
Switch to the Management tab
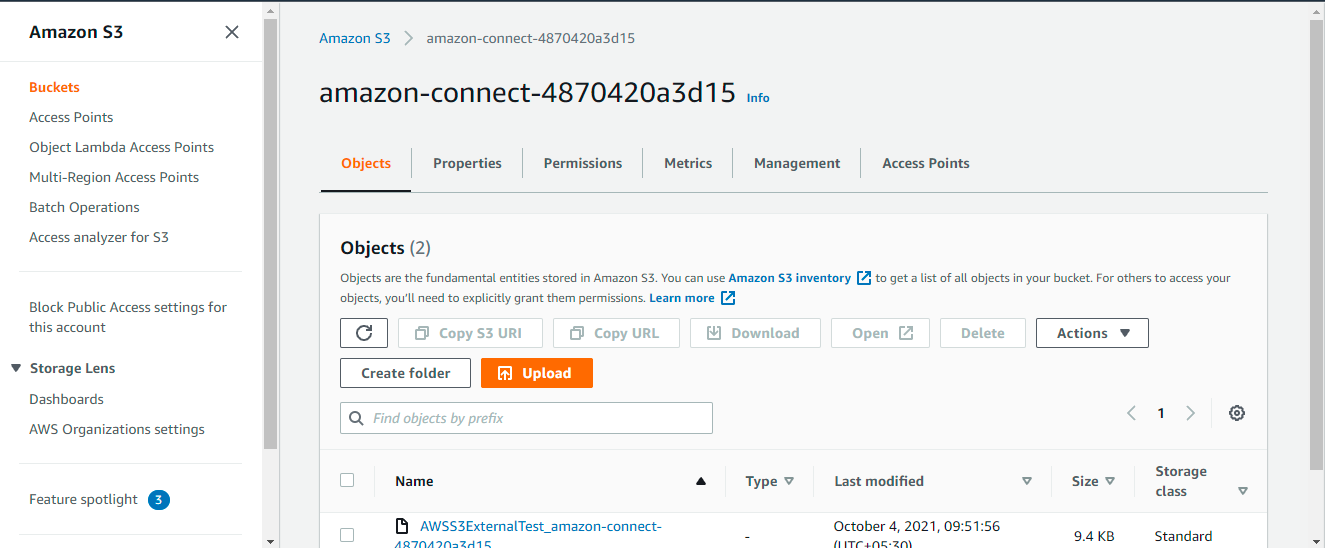[x=797, y=163]
